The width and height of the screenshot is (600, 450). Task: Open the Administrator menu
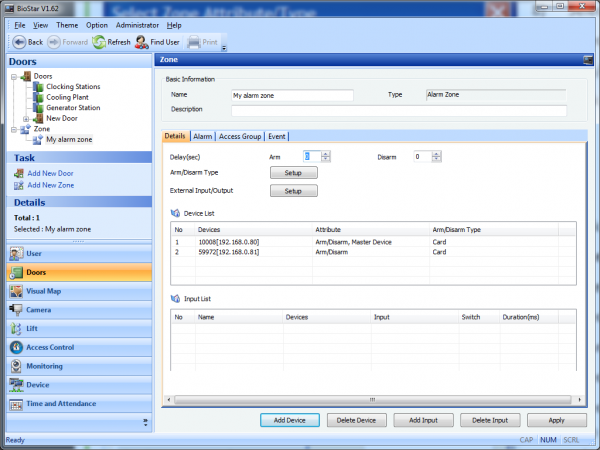coord(137,24)
